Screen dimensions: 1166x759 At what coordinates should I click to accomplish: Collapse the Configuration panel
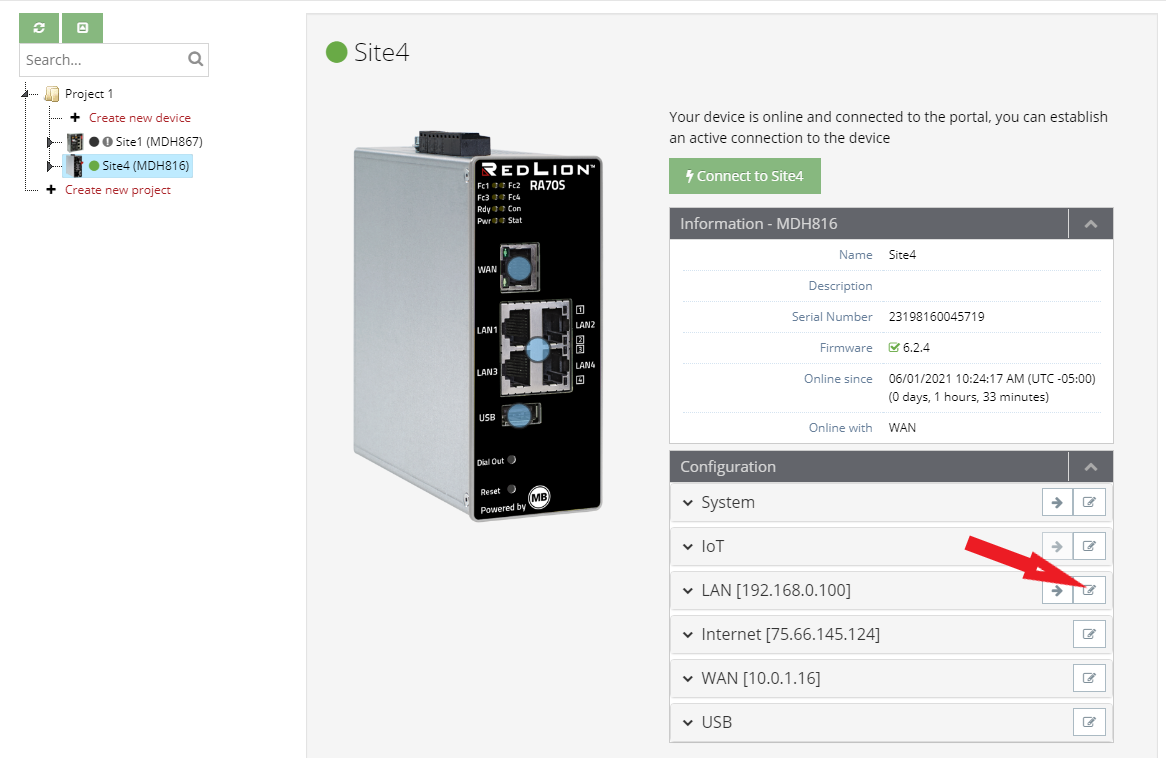1090,467
